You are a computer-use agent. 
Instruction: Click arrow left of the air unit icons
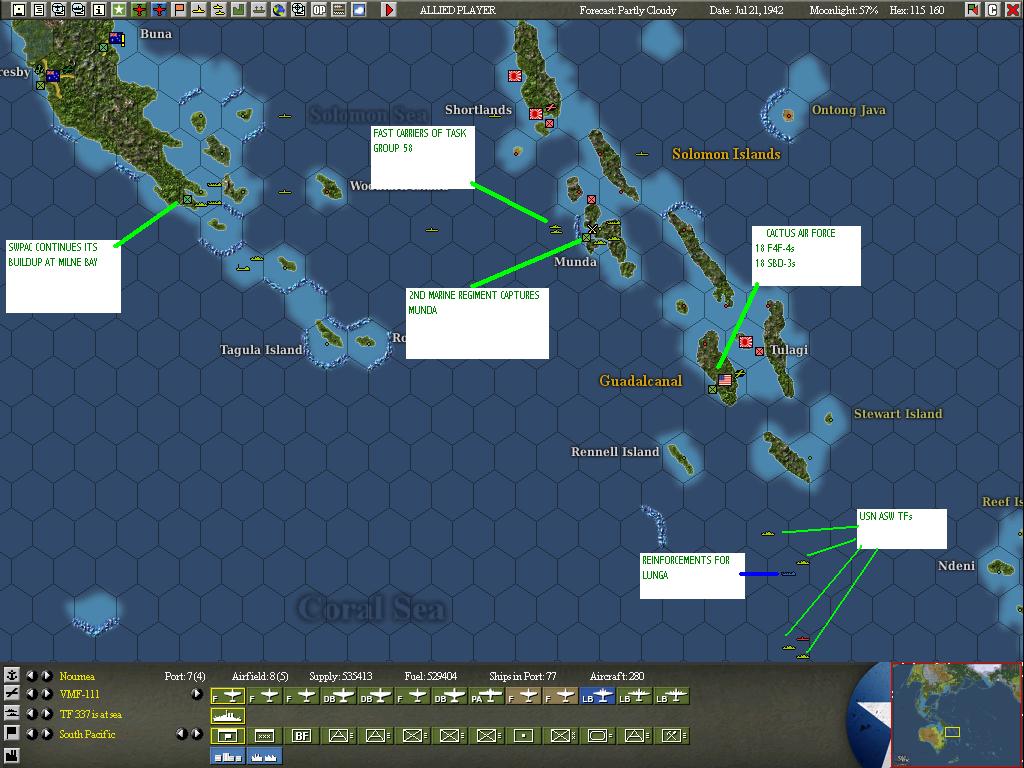tap(197, 694)
